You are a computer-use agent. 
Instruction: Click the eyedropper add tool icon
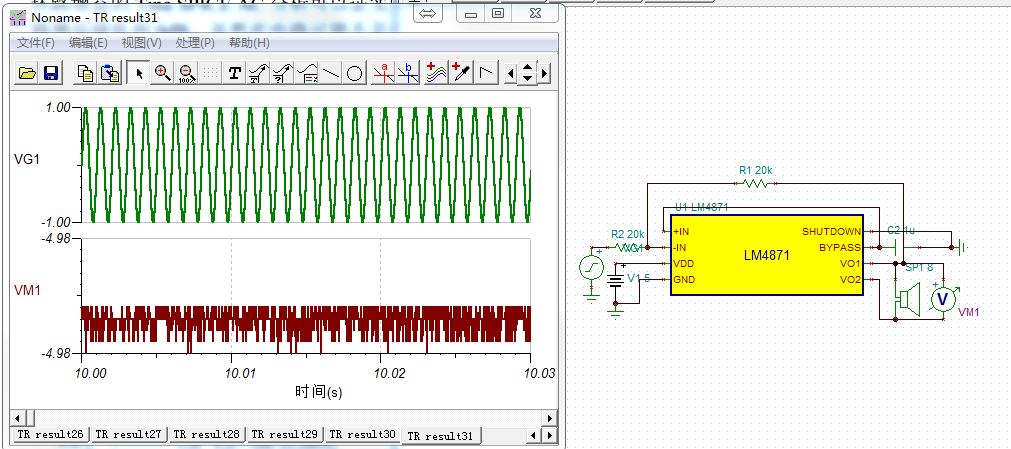(x=460, y=74)
